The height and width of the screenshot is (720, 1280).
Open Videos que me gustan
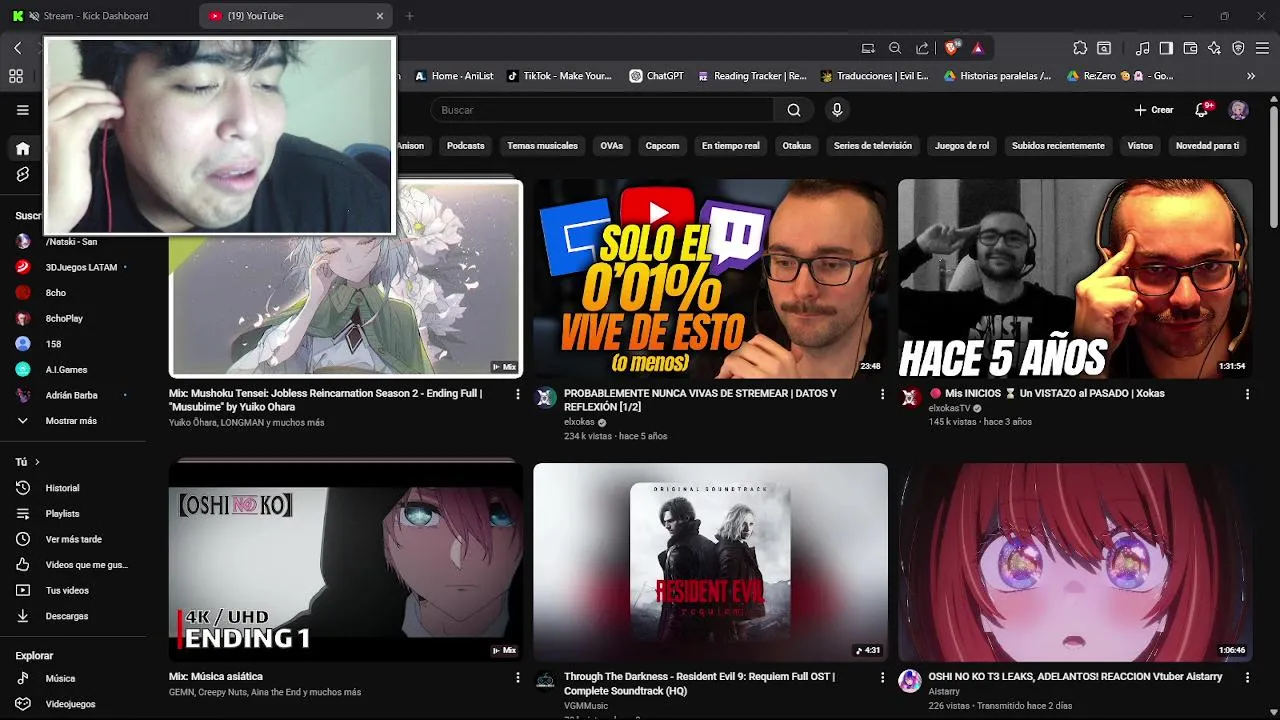tap(72, 565)
